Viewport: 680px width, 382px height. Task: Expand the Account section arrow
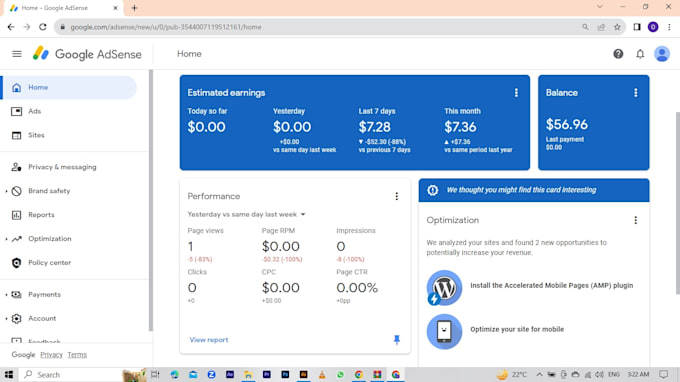click(x=6, y=319)
